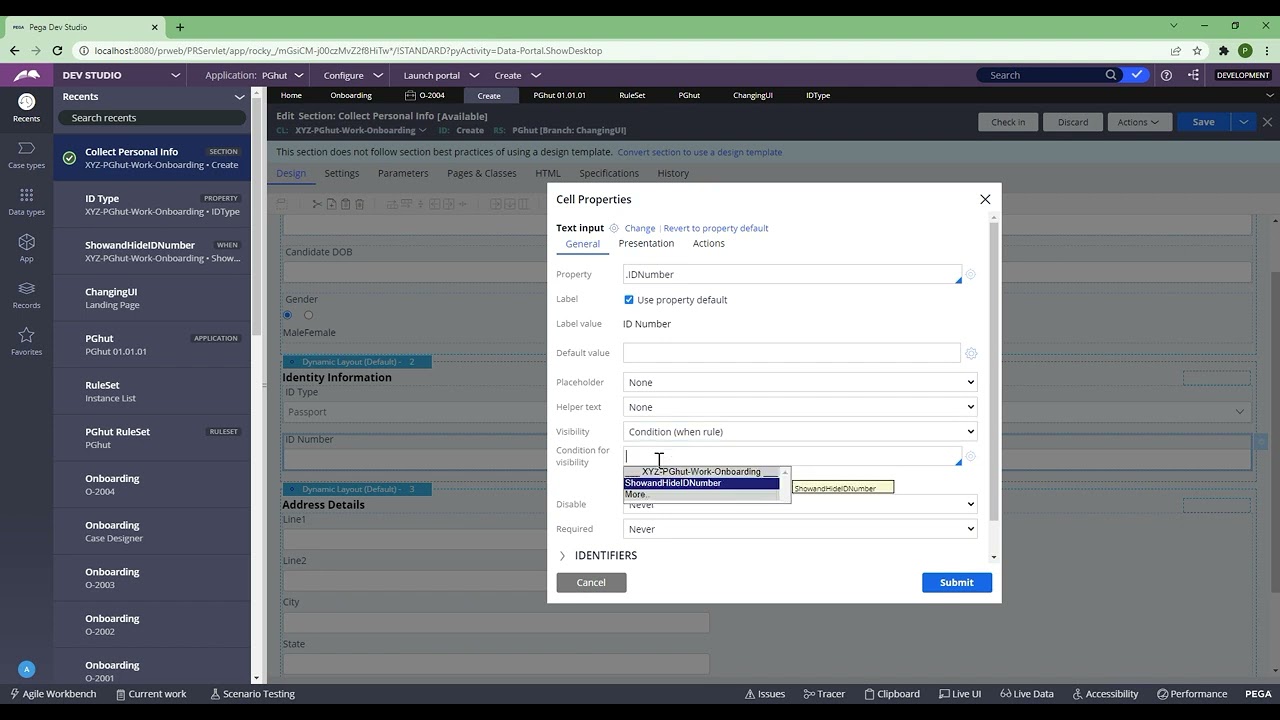
Task: Select ShowandHideIDNumber from suggestions
Action: pyautogui.click(x=701, y=483)
